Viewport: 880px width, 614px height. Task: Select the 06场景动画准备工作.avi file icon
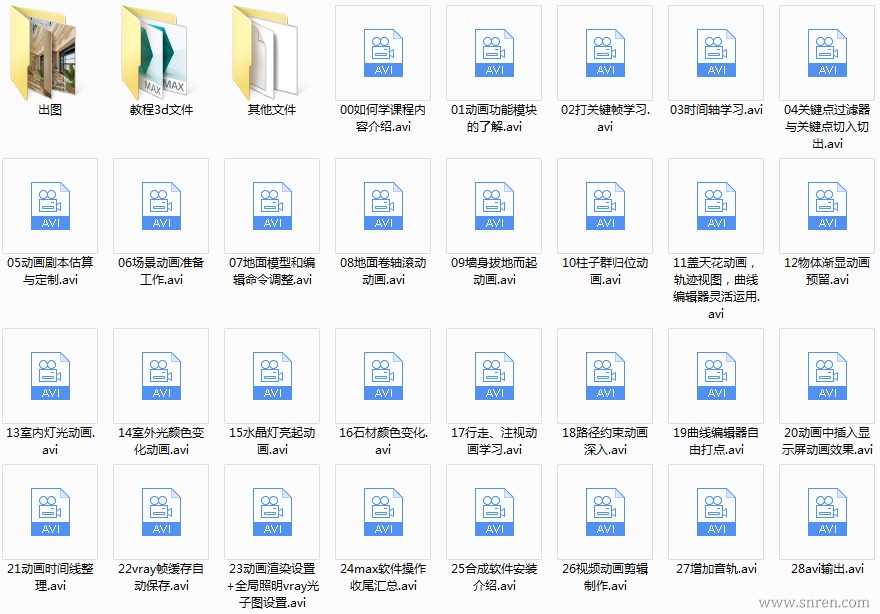point(161,205)
